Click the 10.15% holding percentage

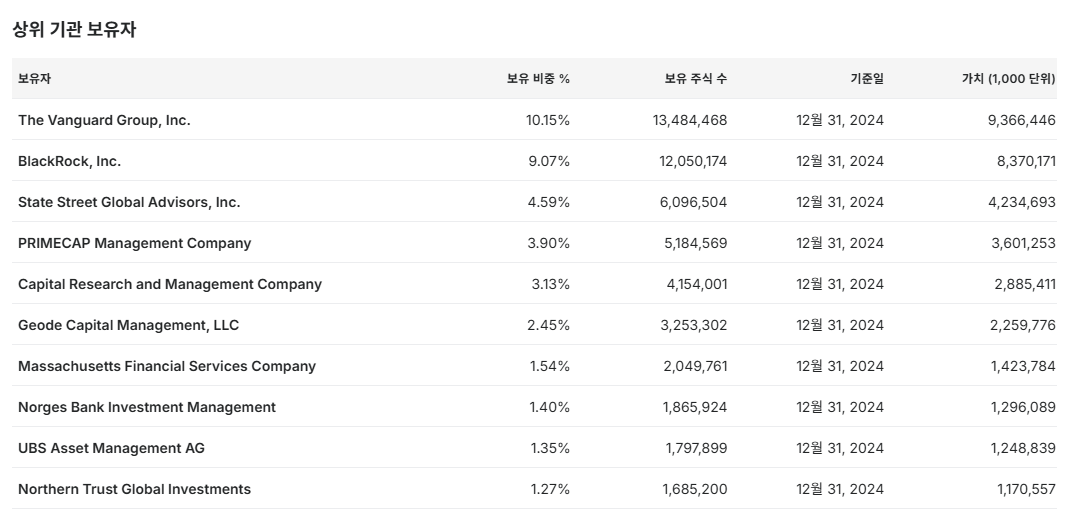[548, 120]
